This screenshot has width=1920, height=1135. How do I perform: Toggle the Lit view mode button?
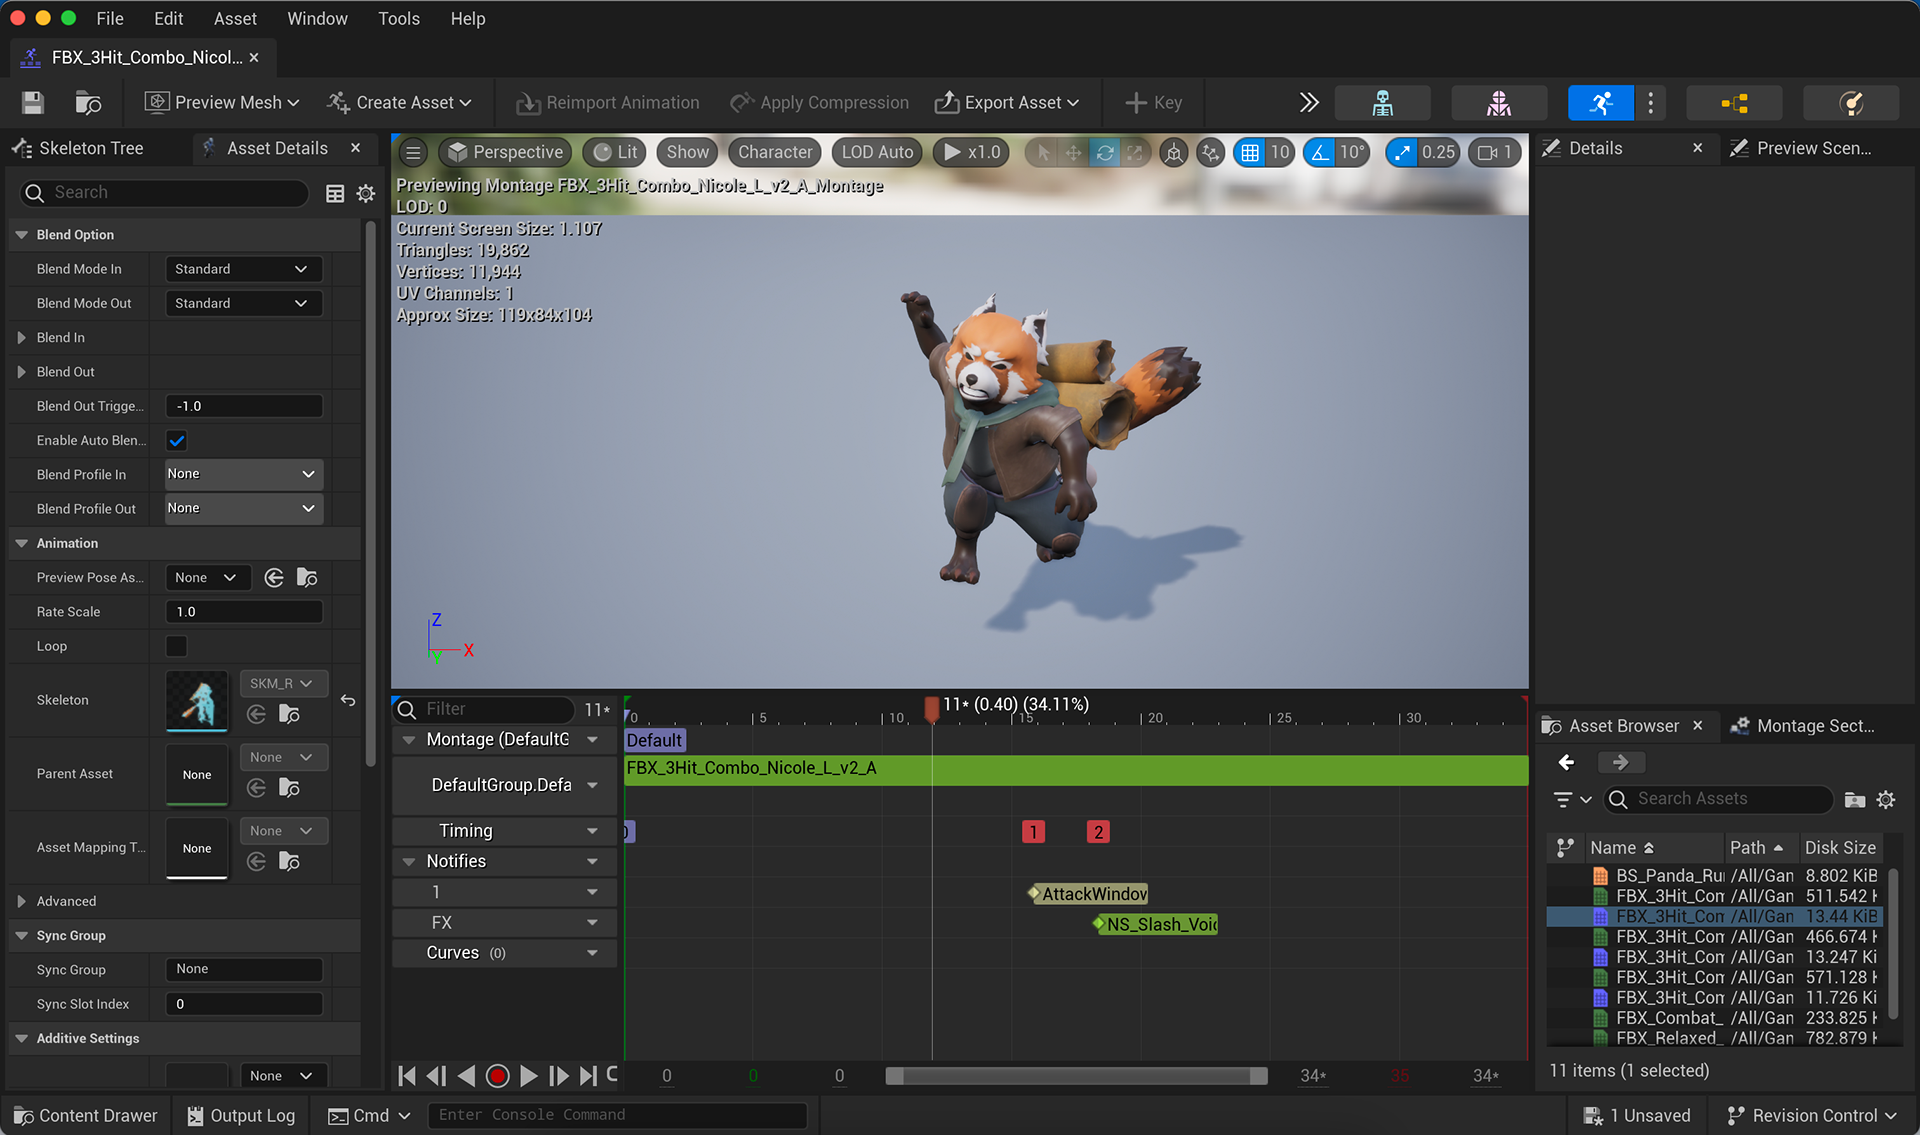tap(615, 152)
